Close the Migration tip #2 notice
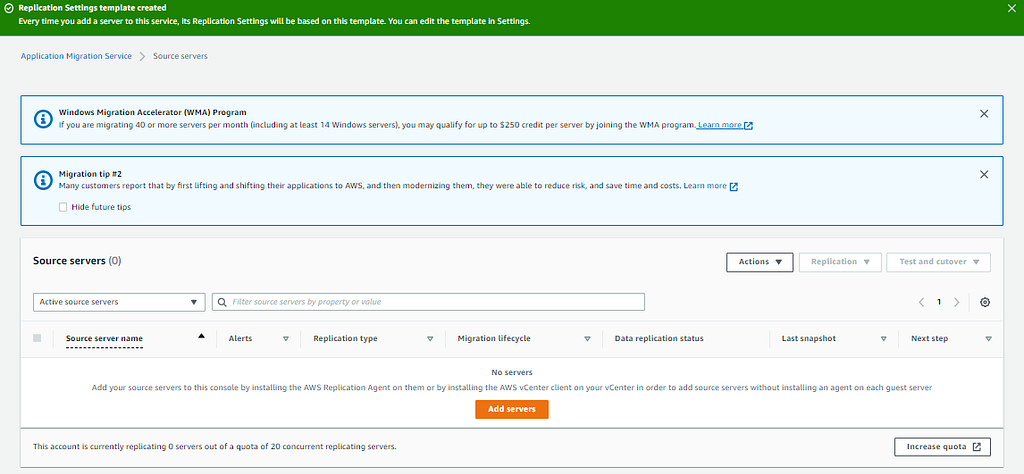 (984, 174)
